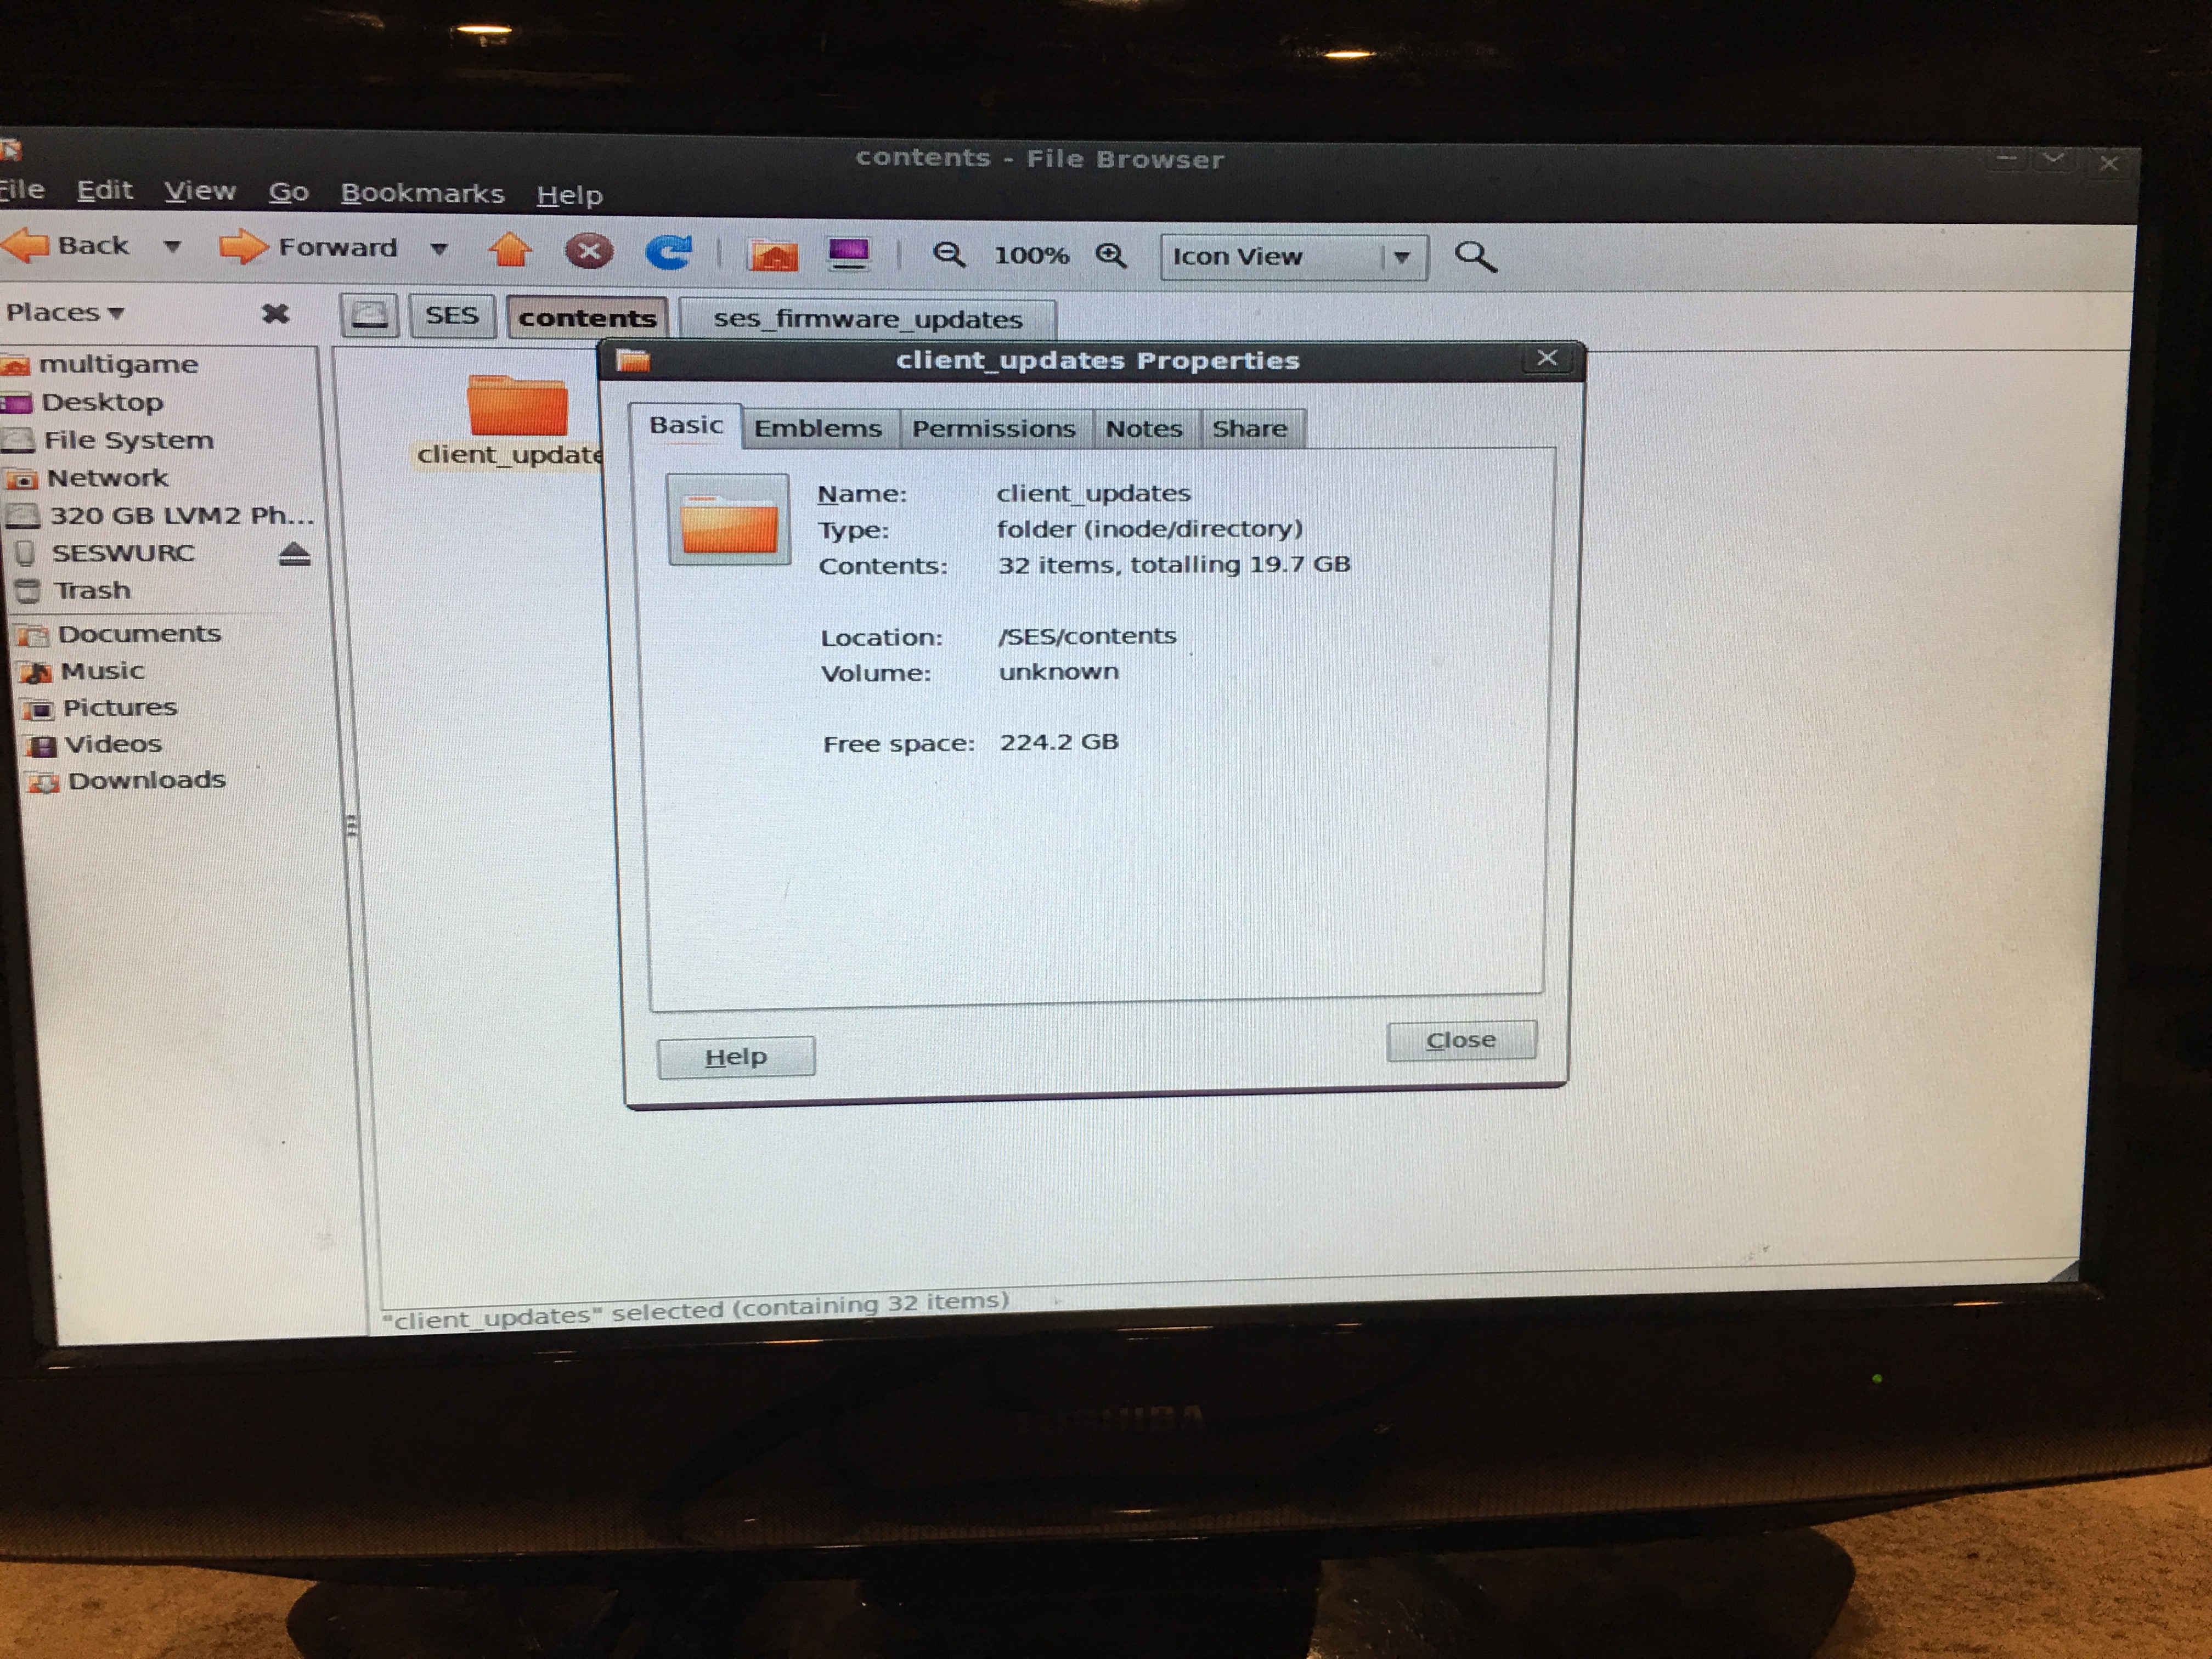Click the 224.2 GB free space value
Image resolution: width=2212 pixels, height=1659 pixels.
coord(1059,742)
